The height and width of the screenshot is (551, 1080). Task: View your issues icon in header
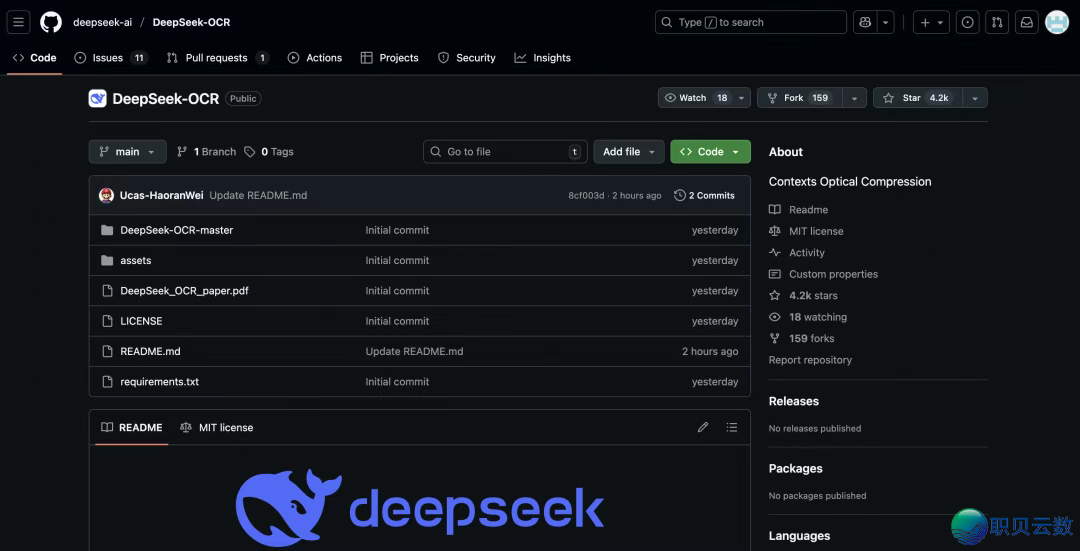tap(967, 22)
